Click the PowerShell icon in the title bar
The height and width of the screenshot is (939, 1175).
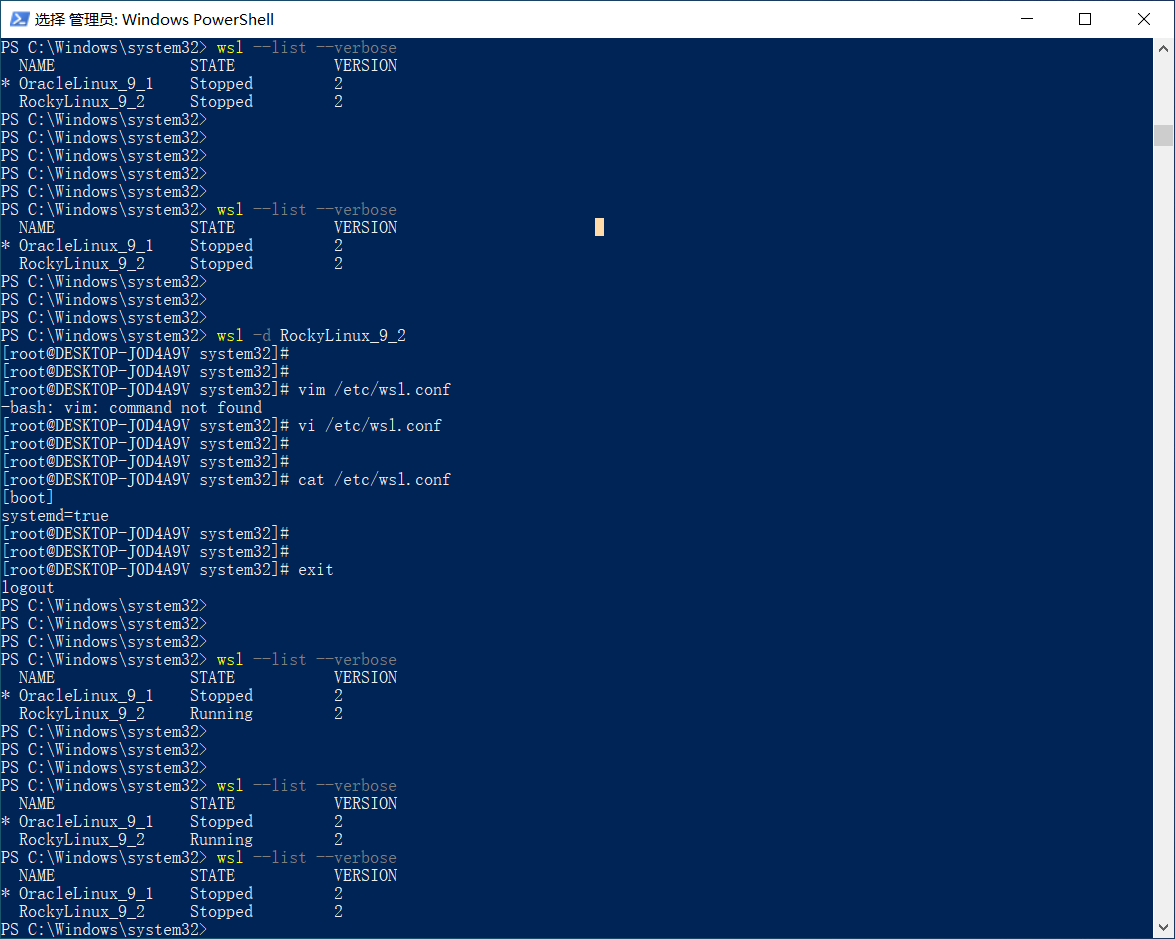(18, 19)
